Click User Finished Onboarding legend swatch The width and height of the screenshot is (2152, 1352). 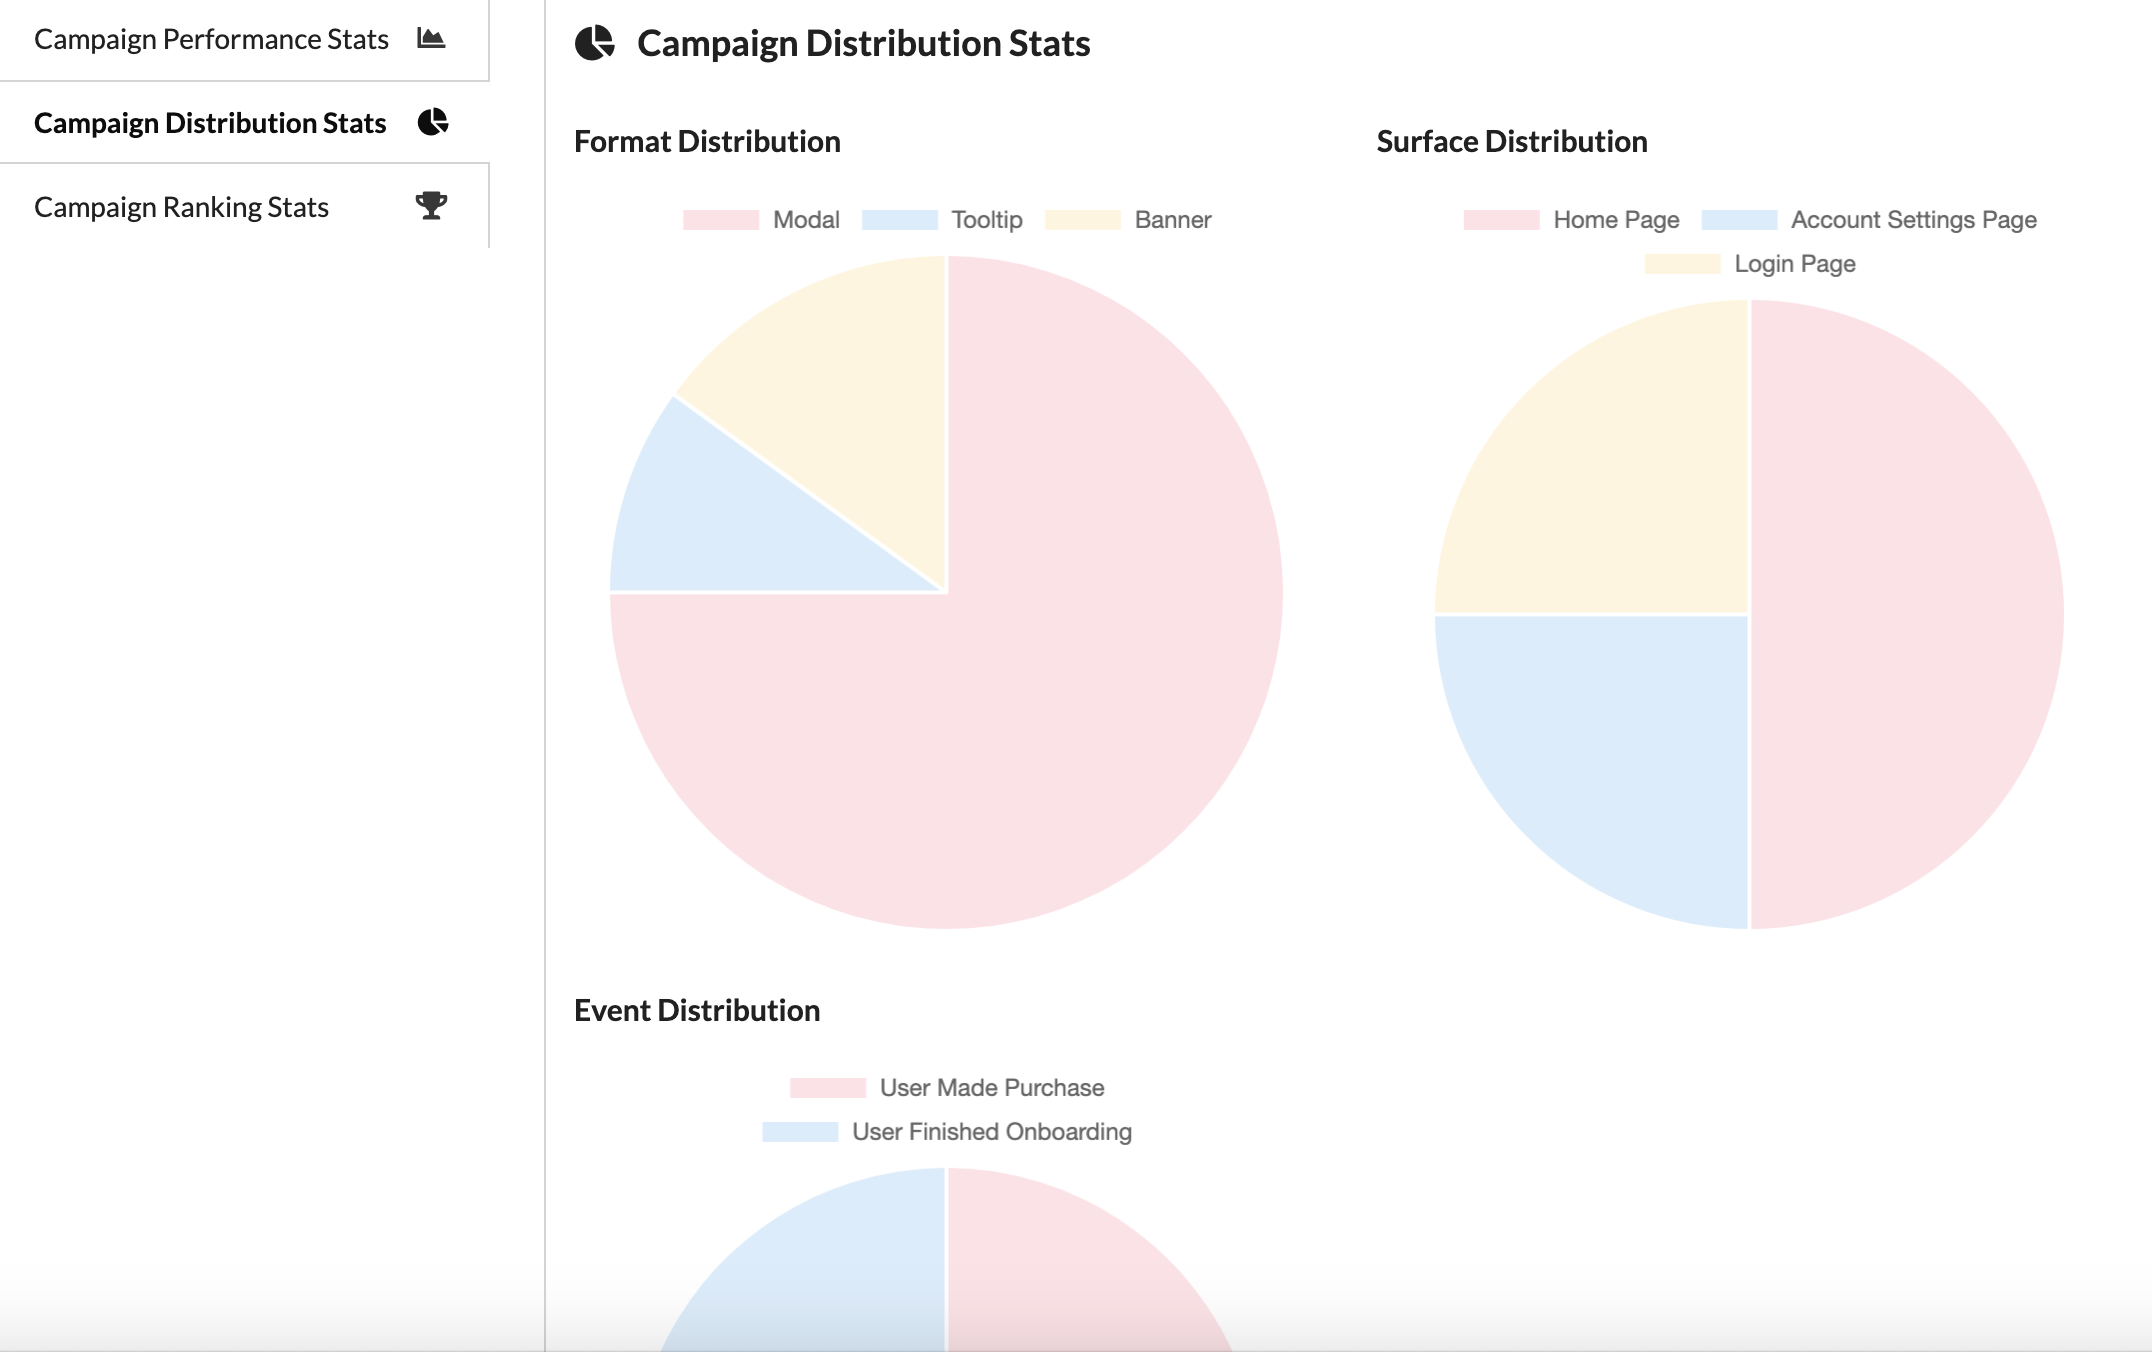[x=800, y=1132]
